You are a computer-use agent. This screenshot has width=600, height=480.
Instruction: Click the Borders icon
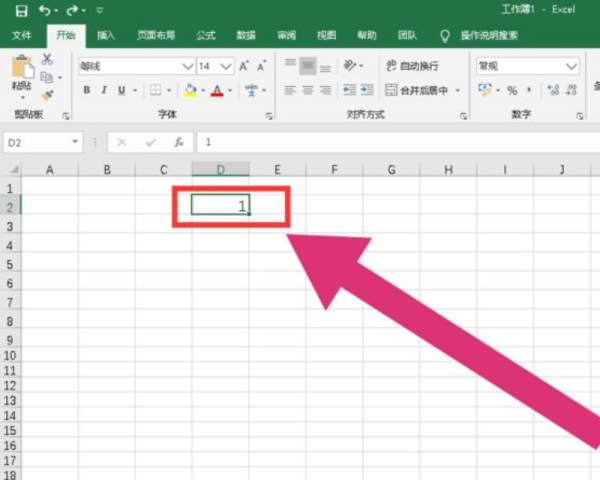click(x=155, y=90)
